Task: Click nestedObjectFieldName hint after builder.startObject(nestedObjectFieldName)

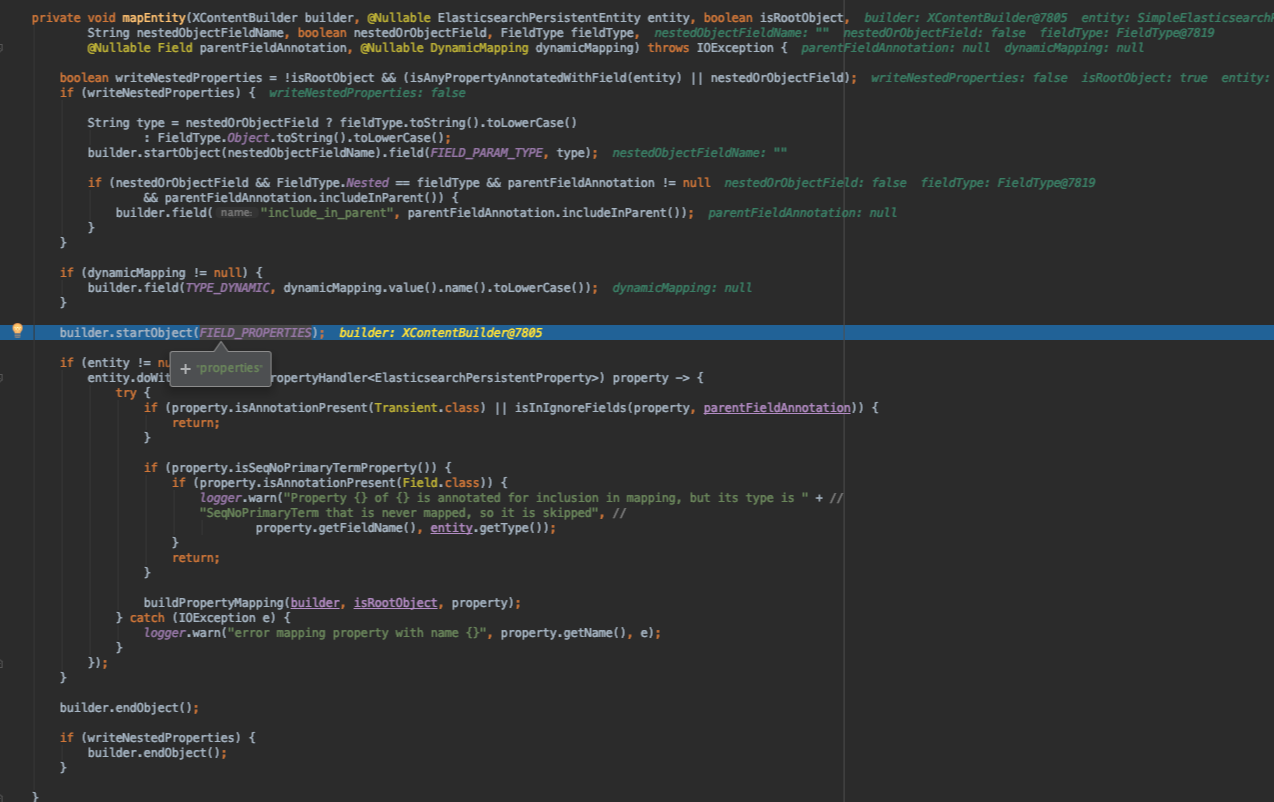Action: [700, 153]
